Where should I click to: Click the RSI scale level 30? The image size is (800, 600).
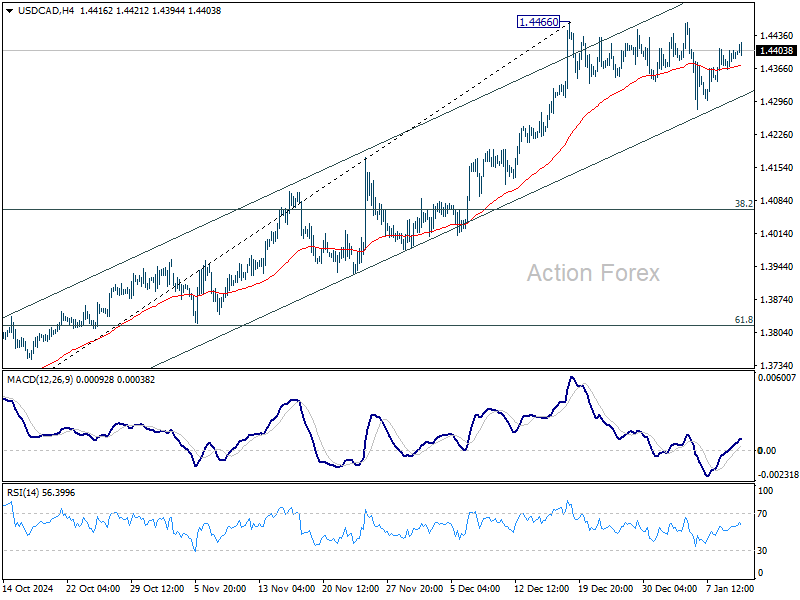(x=762, y=551)
